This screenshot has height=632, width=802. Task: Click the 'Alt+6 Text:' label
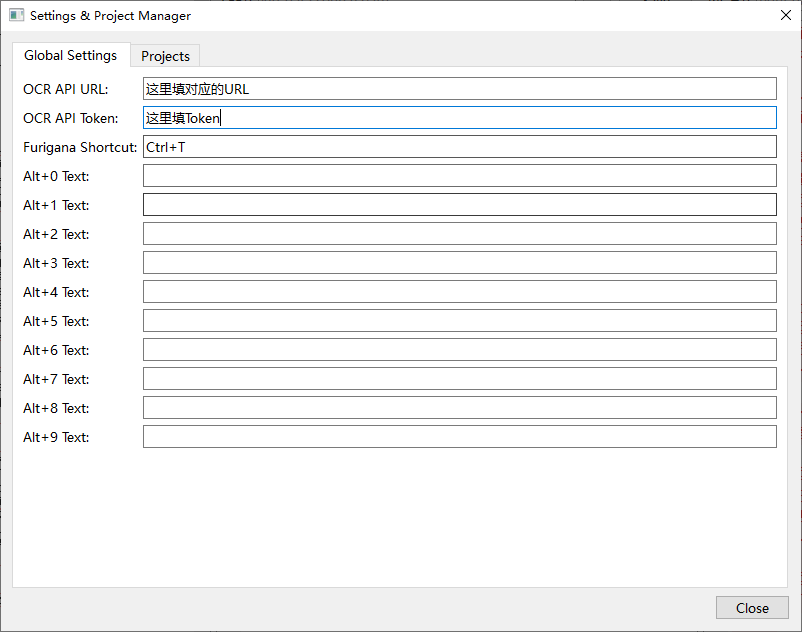click(x=56, y=350)
